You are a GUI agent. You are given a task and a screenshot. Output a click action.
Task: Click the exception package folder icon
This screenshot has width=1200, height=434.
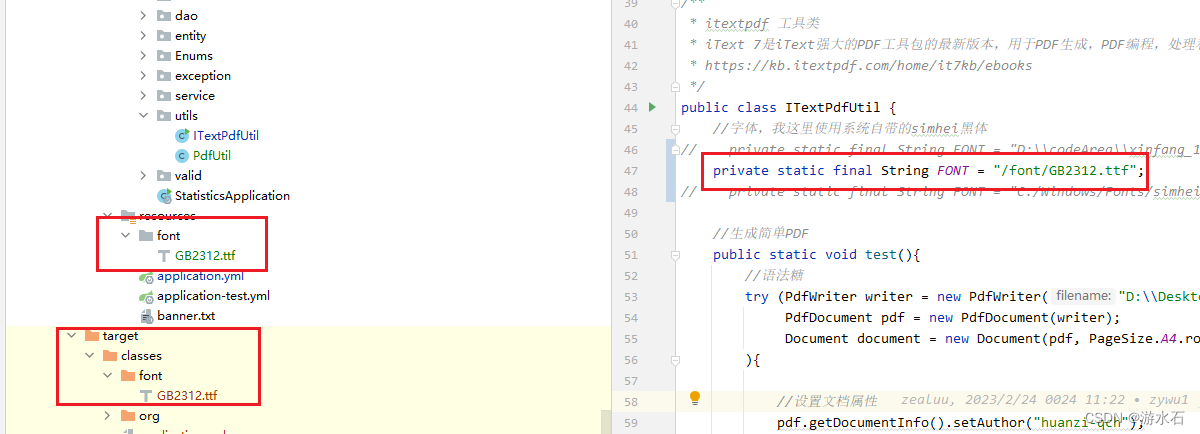tap(164, 76)
